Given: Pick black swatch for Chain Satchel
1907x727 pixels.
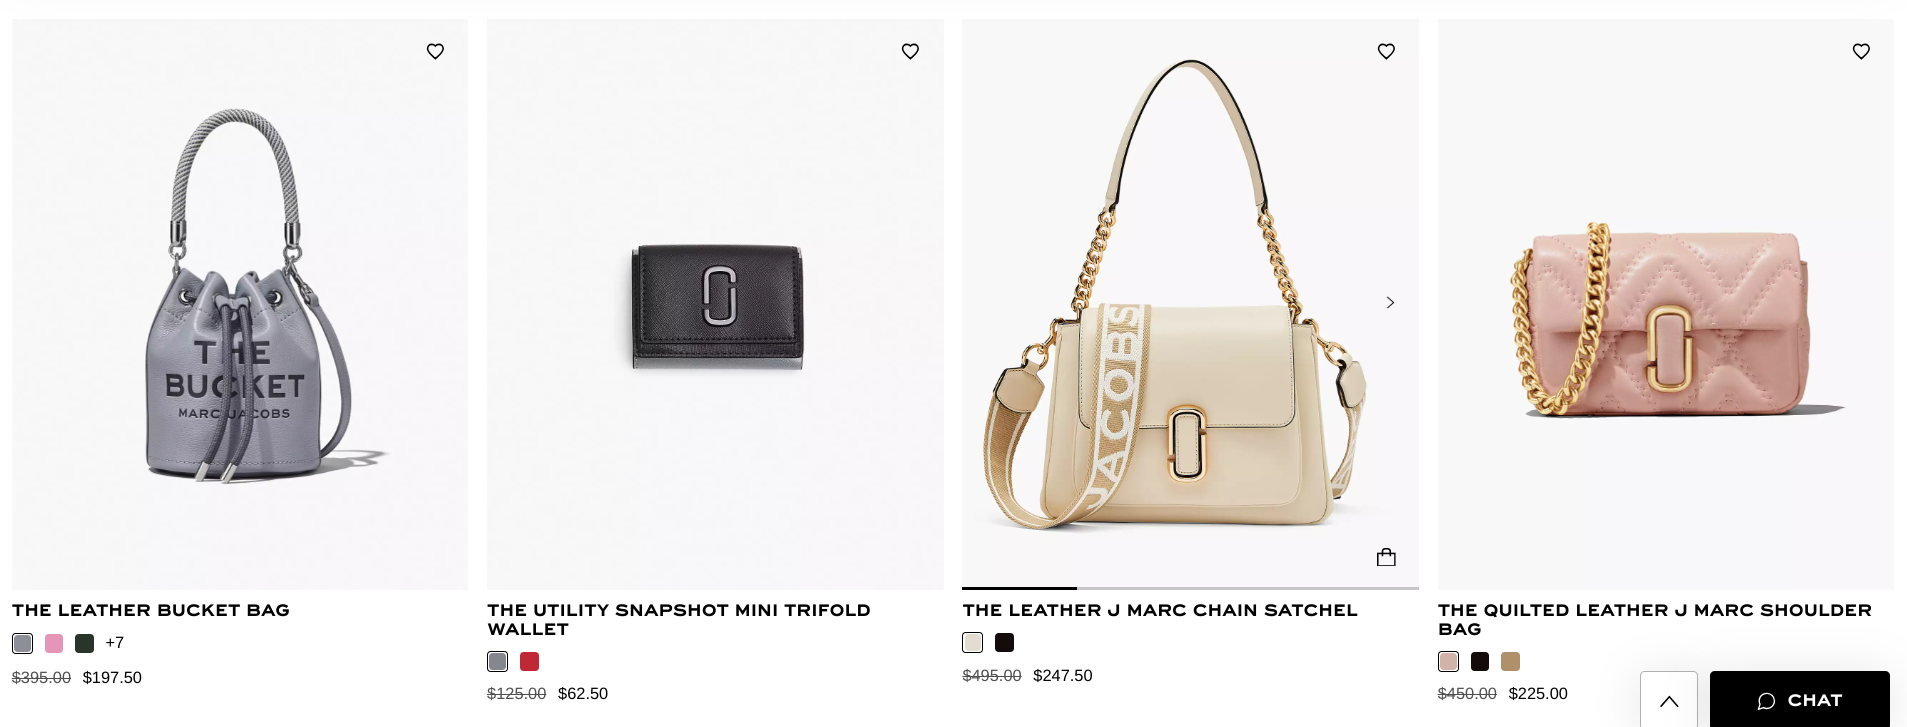Looking at the screenshot, I should click(x=1005, y=642).
